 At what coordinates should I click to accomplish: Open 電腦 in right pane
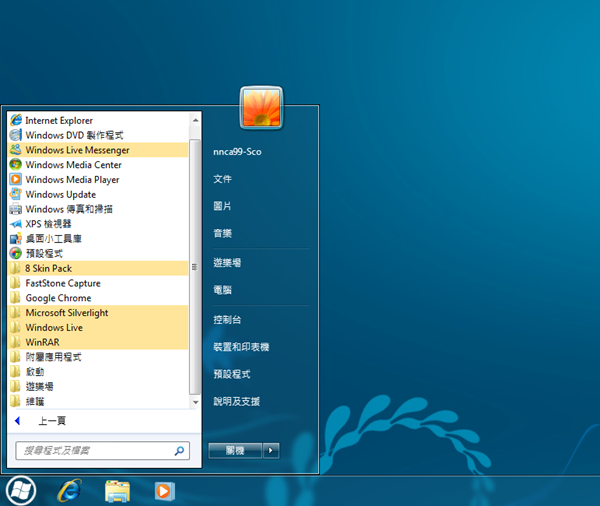pyautogui.click(x=222, y=290)
